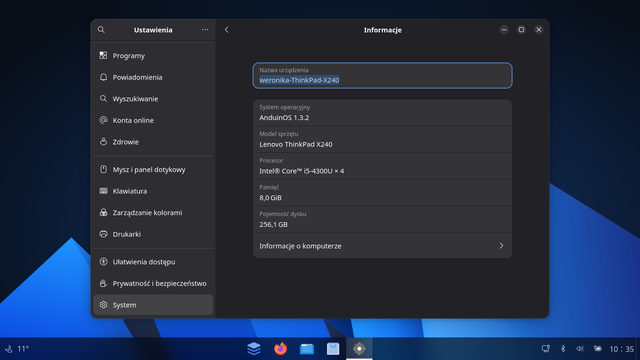Open Drukarki settings
640x360 pixels.
pos(153,234)
